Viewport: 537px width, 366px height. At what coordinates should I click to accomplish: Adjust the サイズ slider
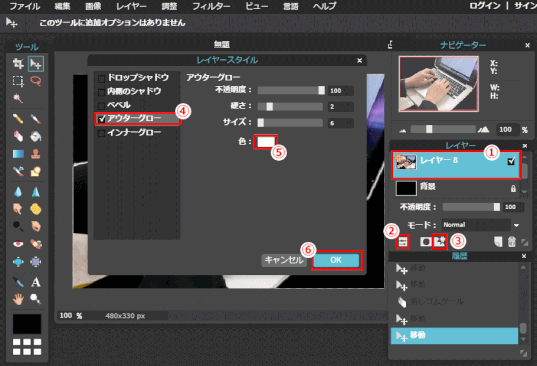290,123
